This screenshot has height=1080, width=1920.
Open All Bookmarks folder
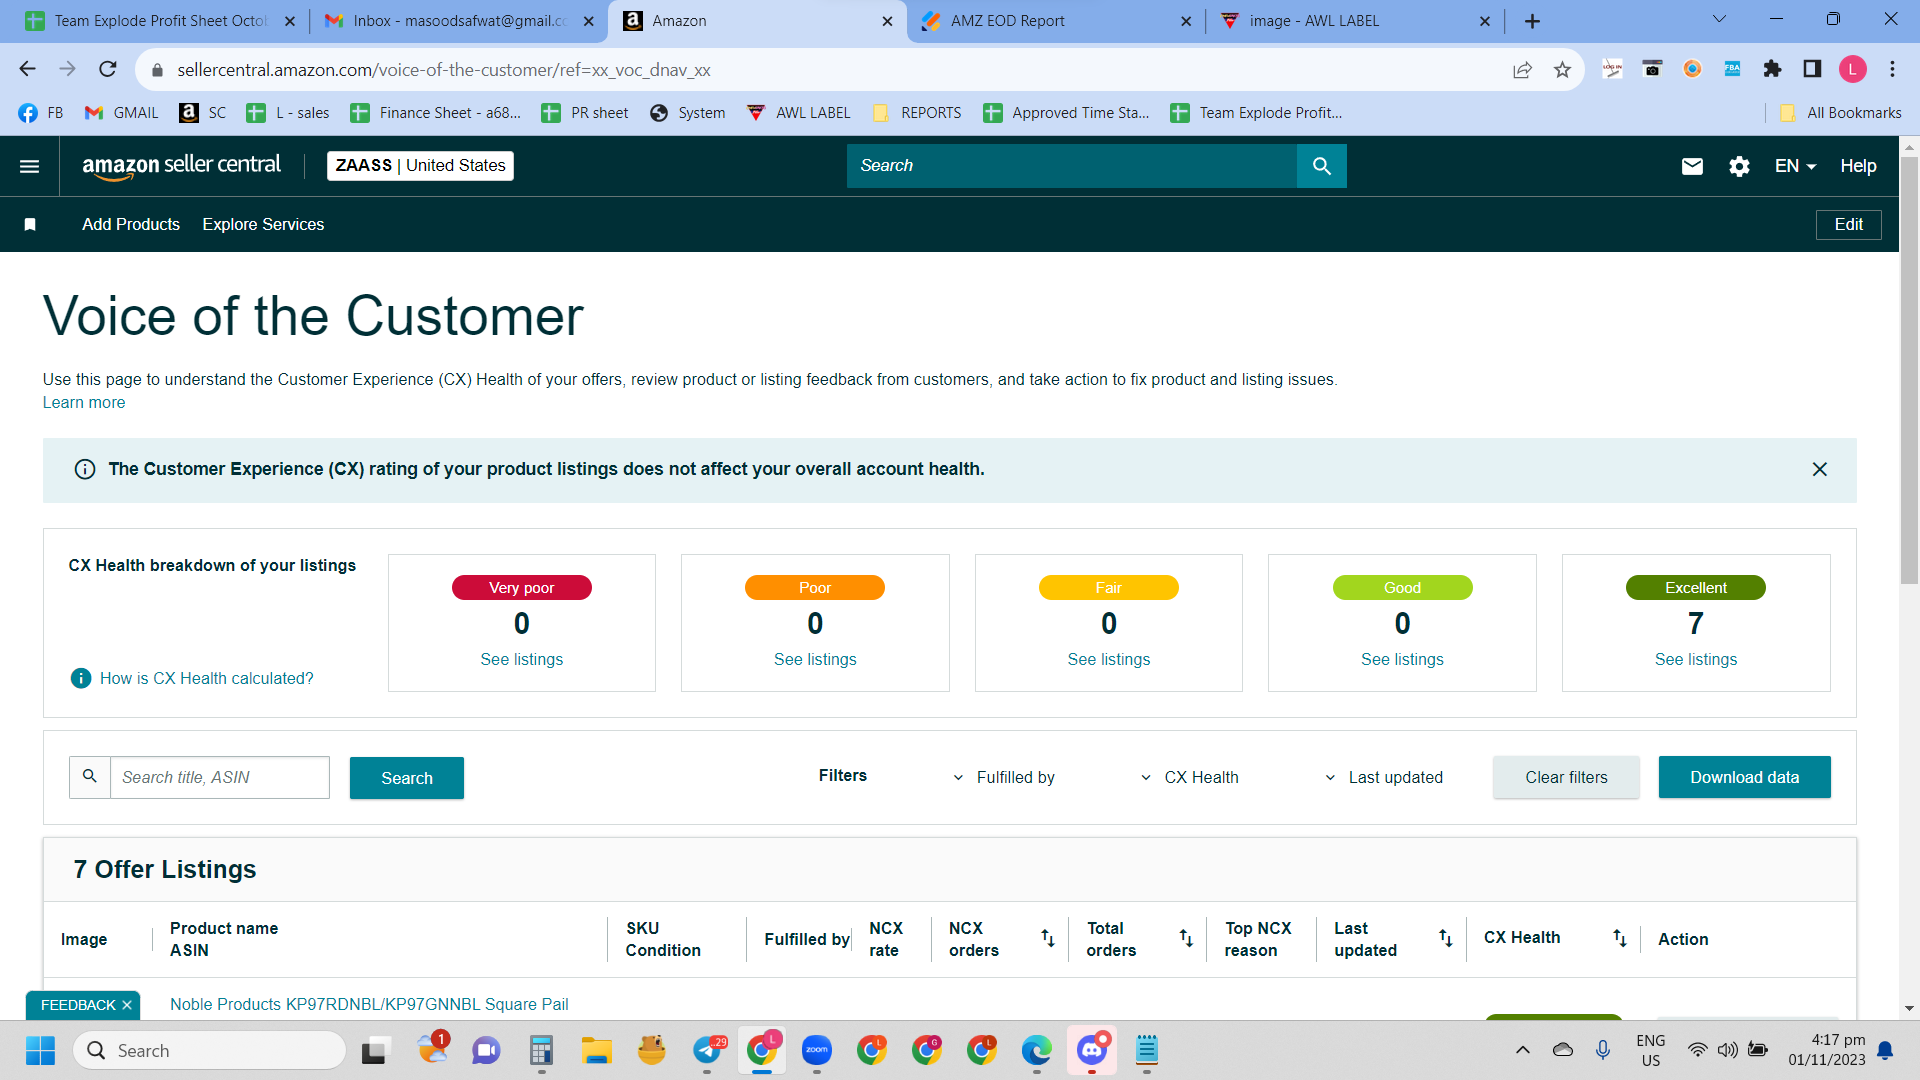[1841, 113]
